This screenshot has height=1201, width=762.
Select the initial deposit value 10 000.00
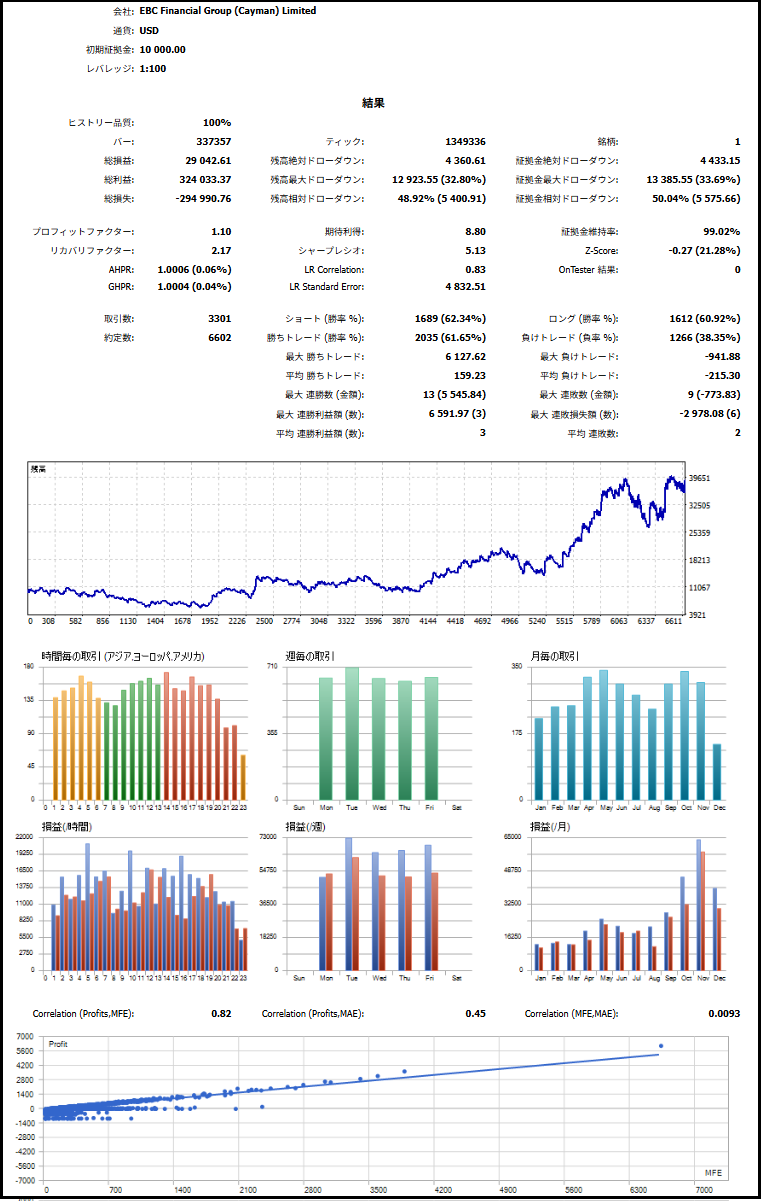pyautogui.click(x=162, y=49)
